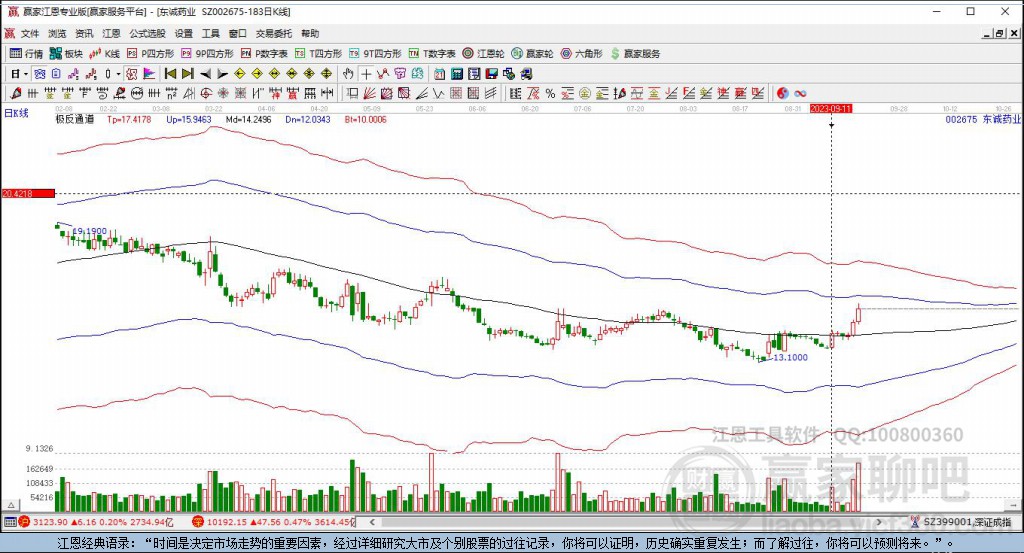Screen dimensions: 1024x553
Task: Click the SZ399001 深证成指 status entry
Action: (961, 522)
